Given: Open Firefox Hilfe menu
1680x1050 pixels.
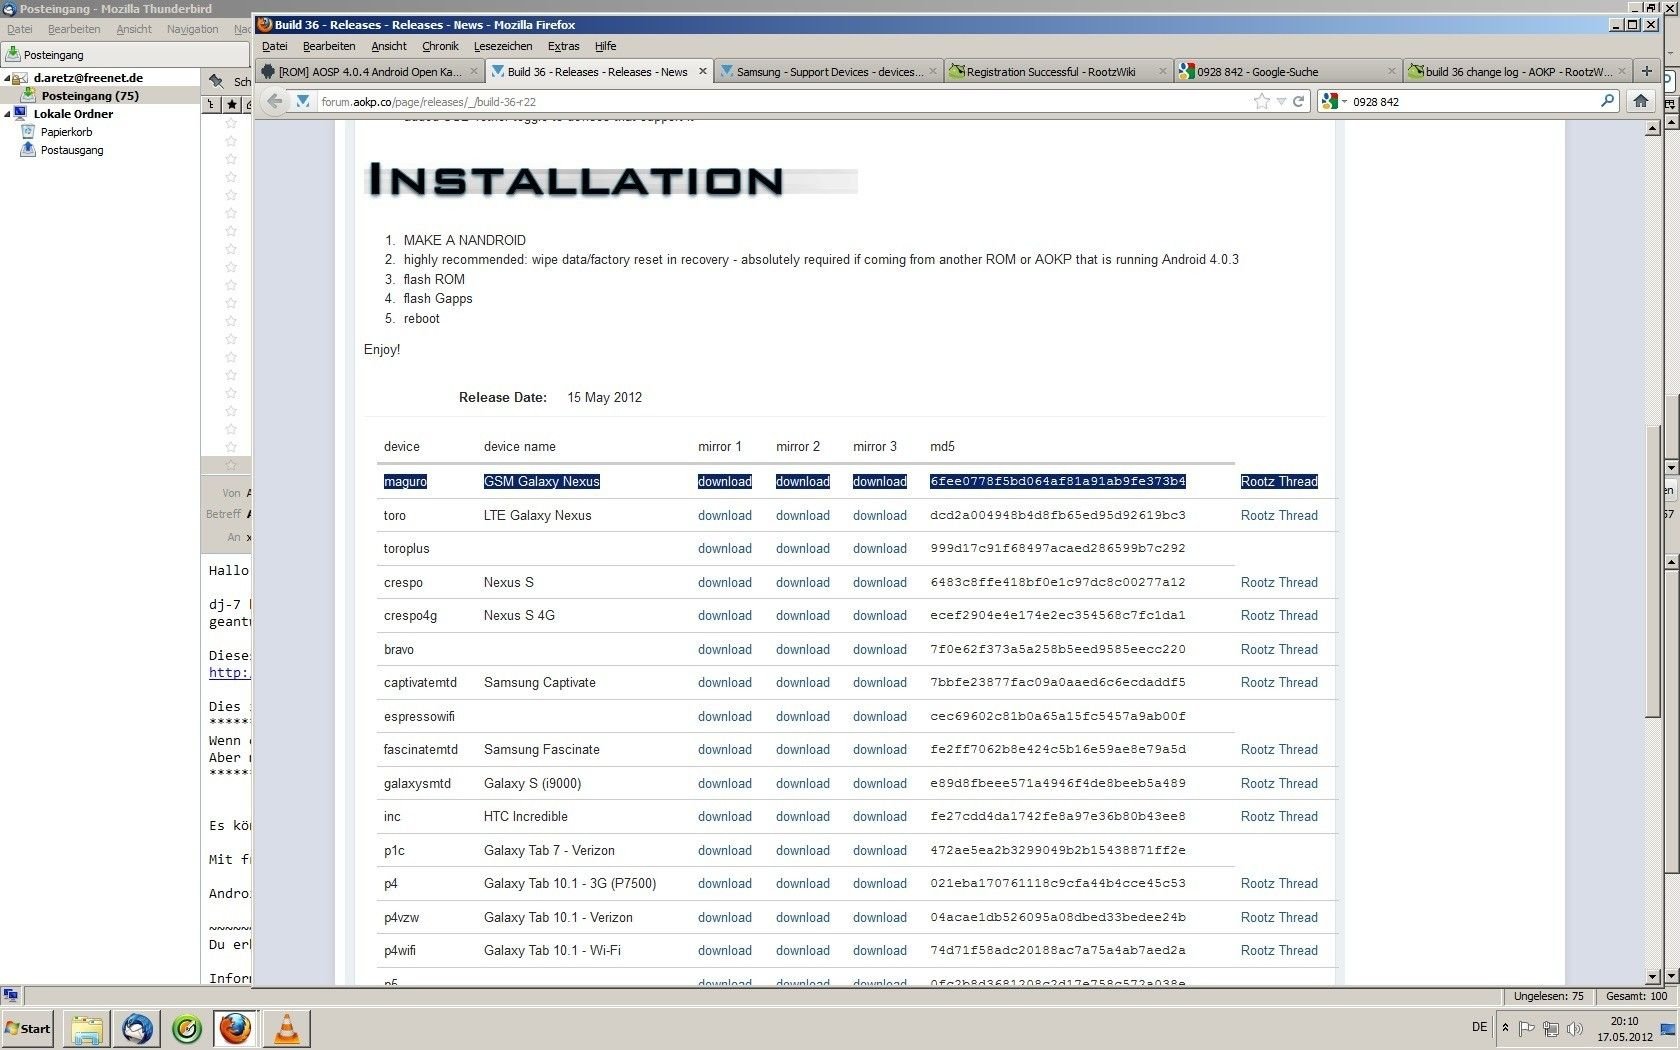Looking at the screenshot, I should click(x=605, y=46).
